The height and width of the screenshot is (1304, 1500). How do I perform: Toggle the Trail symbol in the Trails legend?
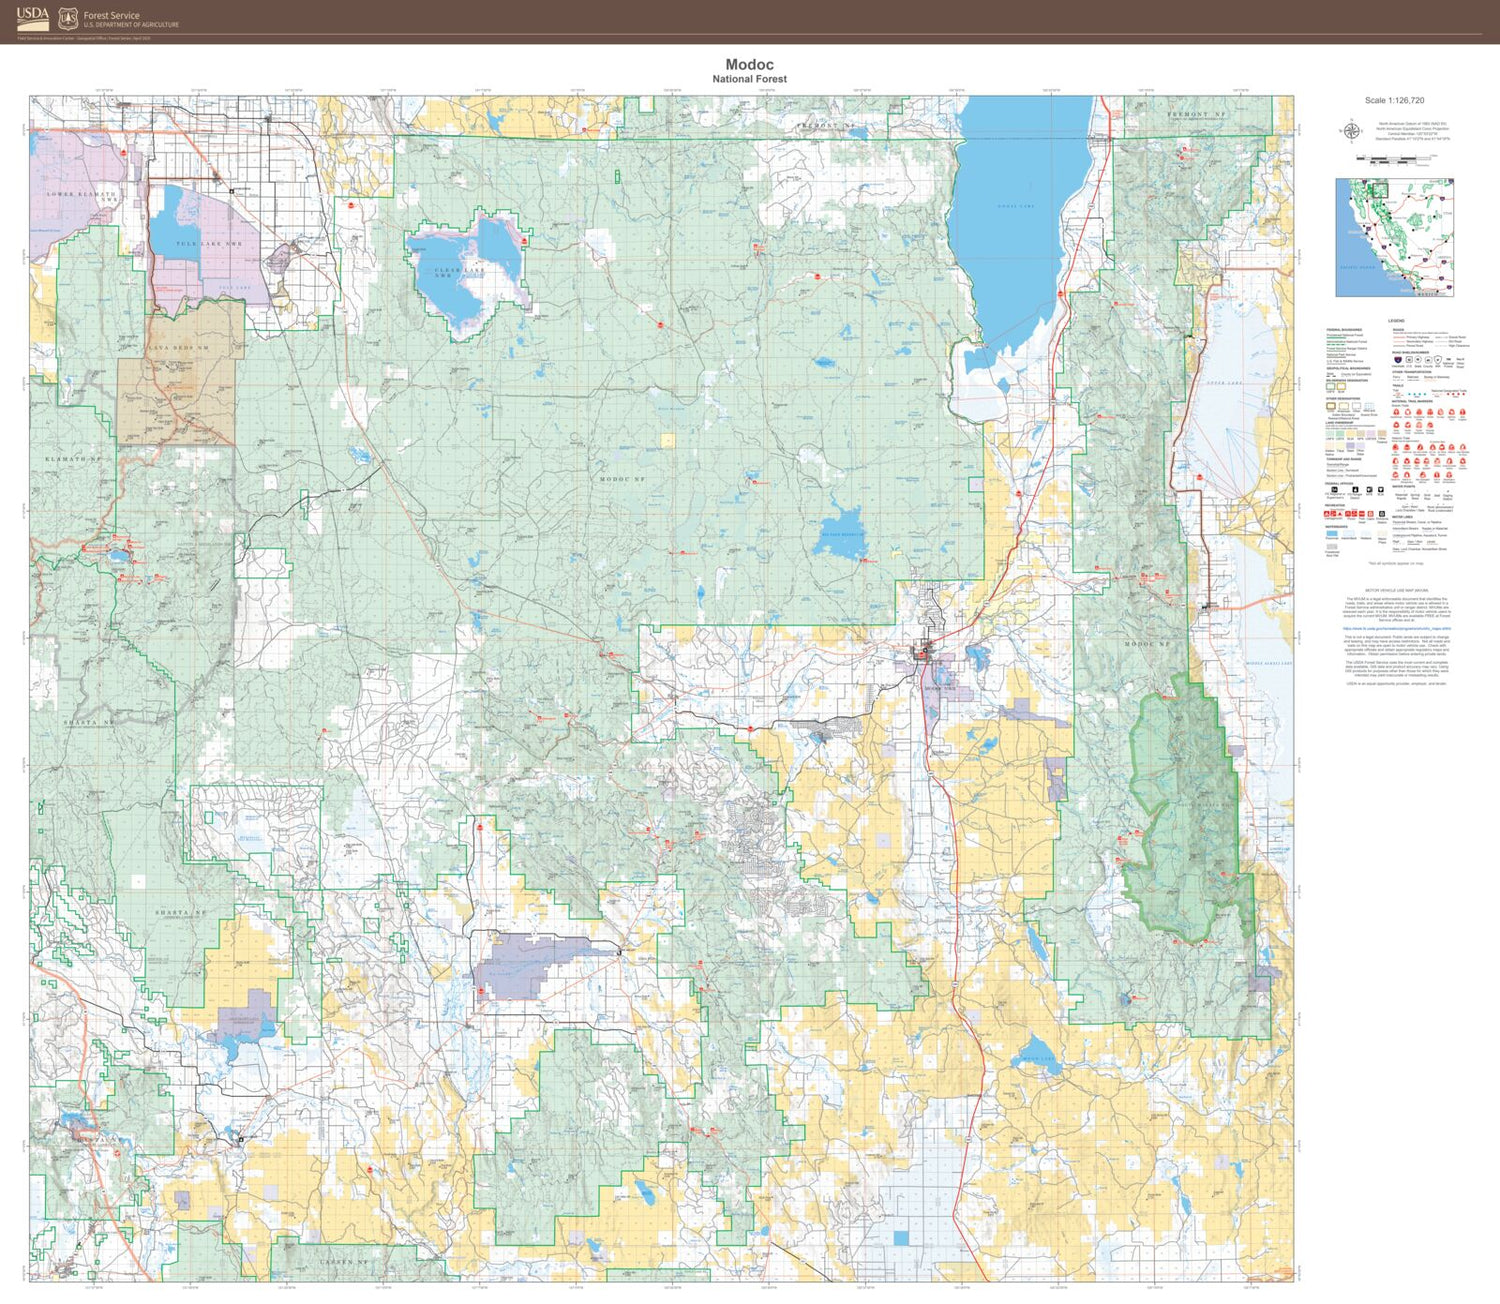coord(1397,394)
